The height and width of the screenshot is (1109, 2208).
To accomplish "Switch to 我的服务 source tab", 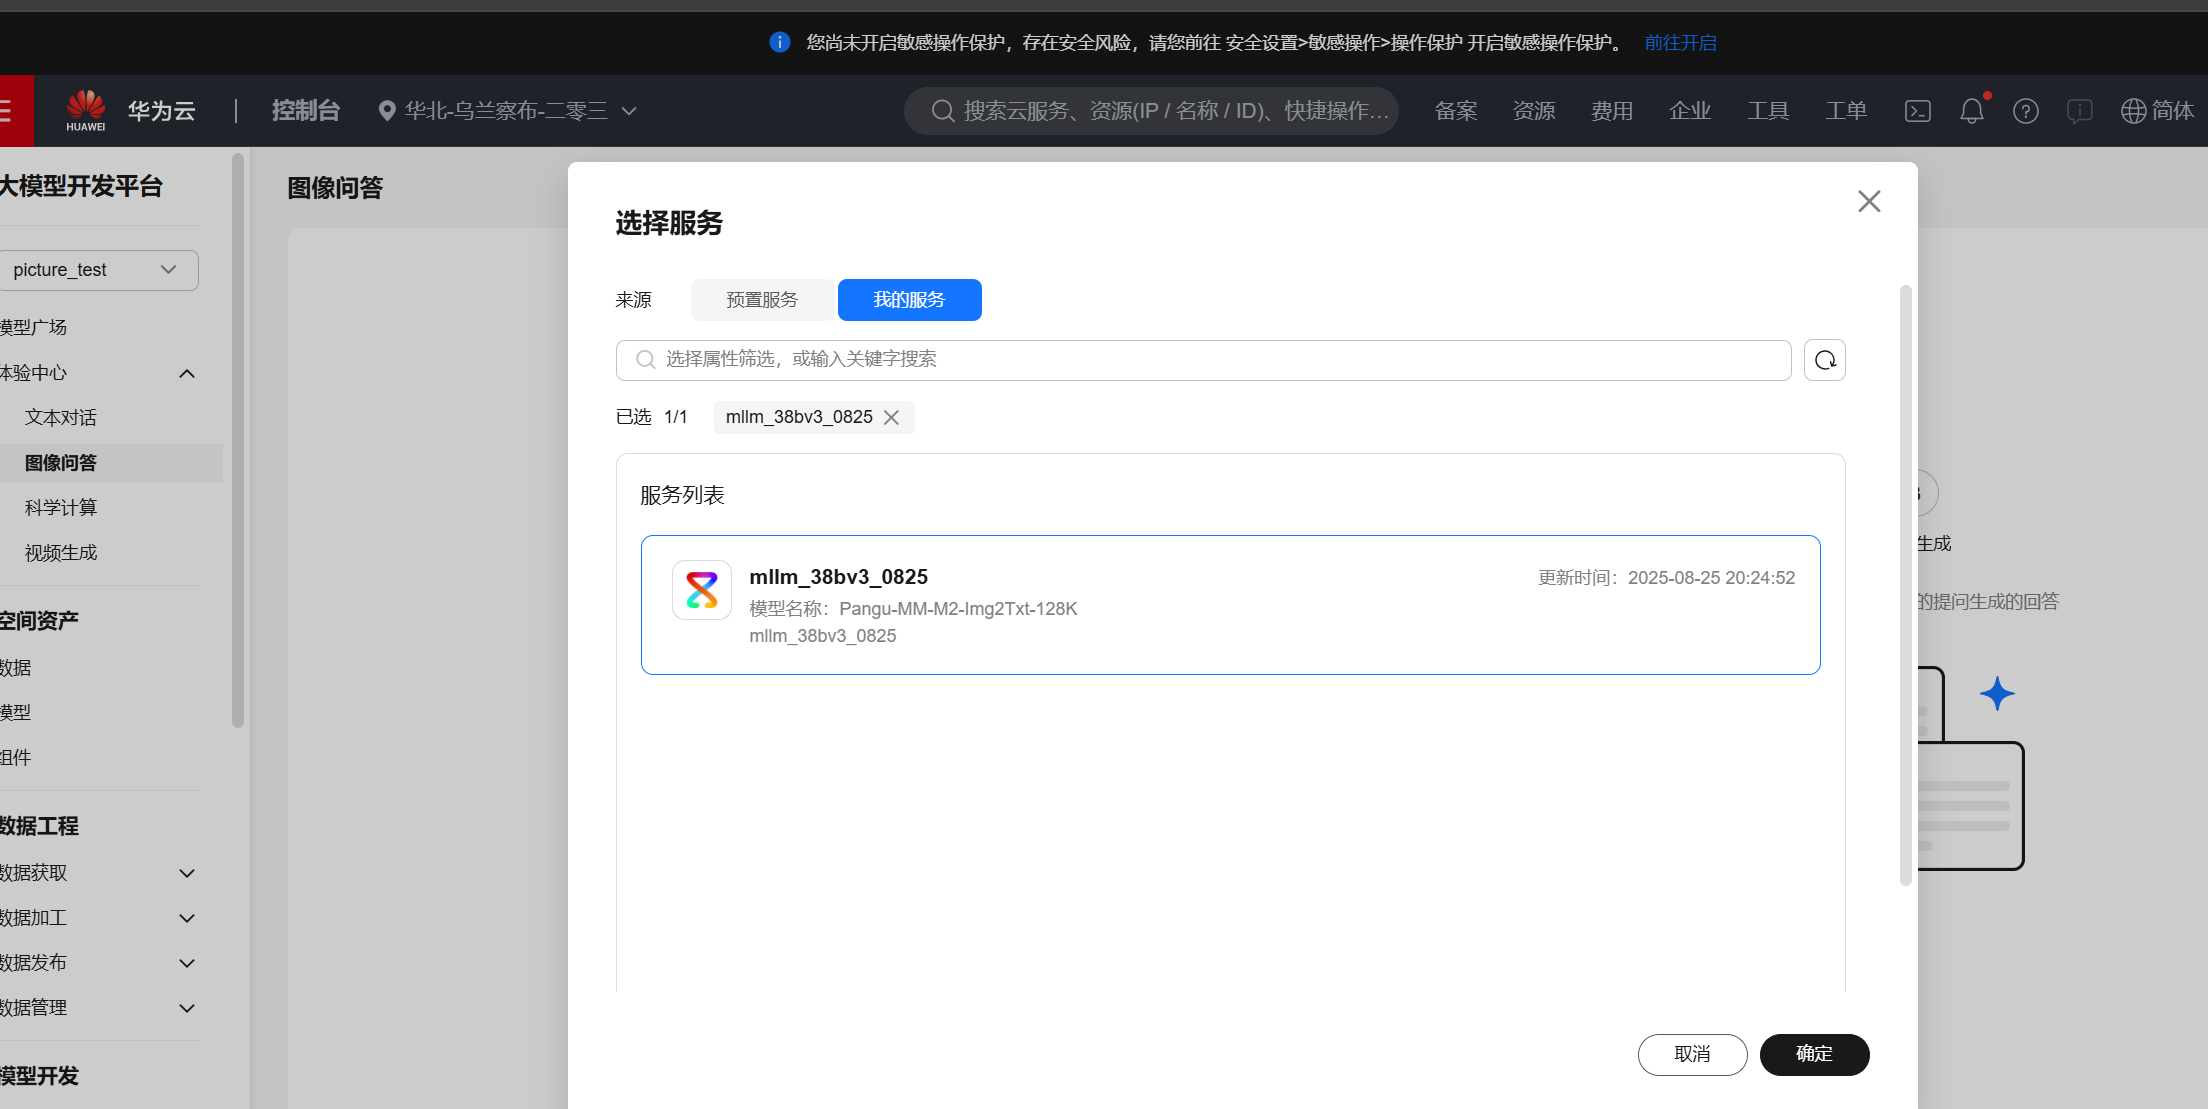I will pyautogui.click(x=909, y=300).
